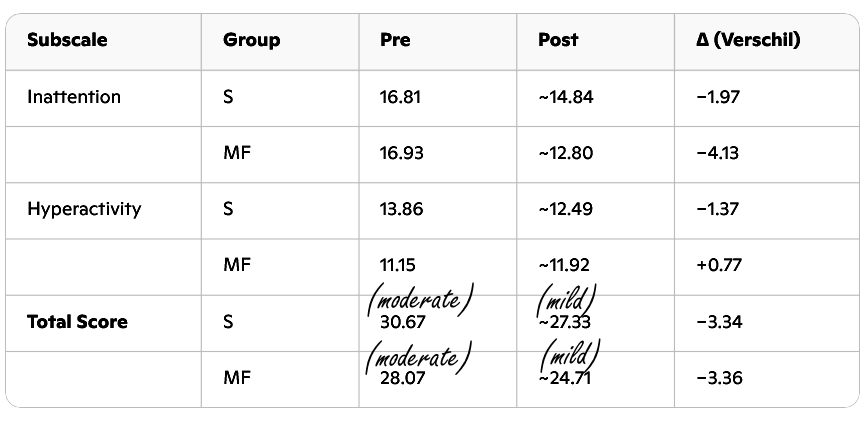Click the Total Score Pre value 30.67
Viewport: 863px width, 422px height.
click(402, 325)
